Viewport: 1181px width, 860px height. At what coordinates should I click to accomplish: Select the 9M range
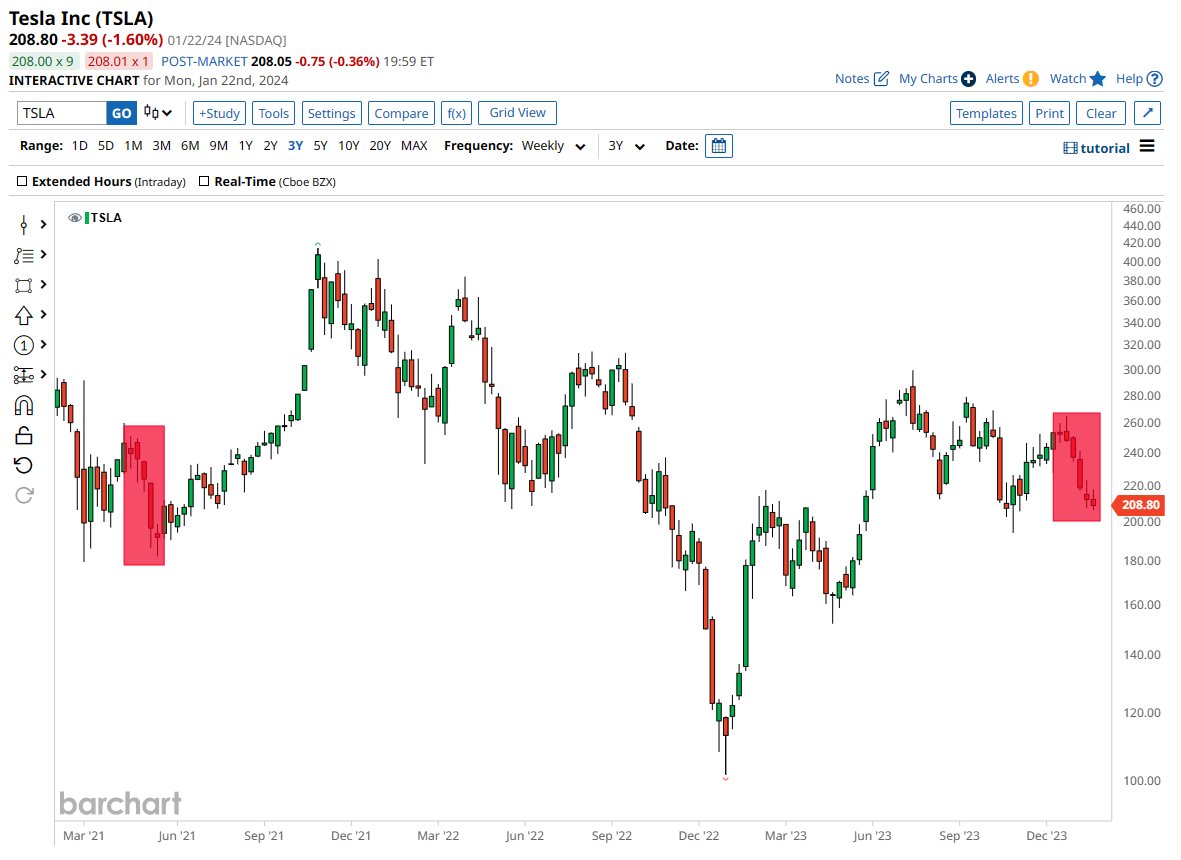218,146
